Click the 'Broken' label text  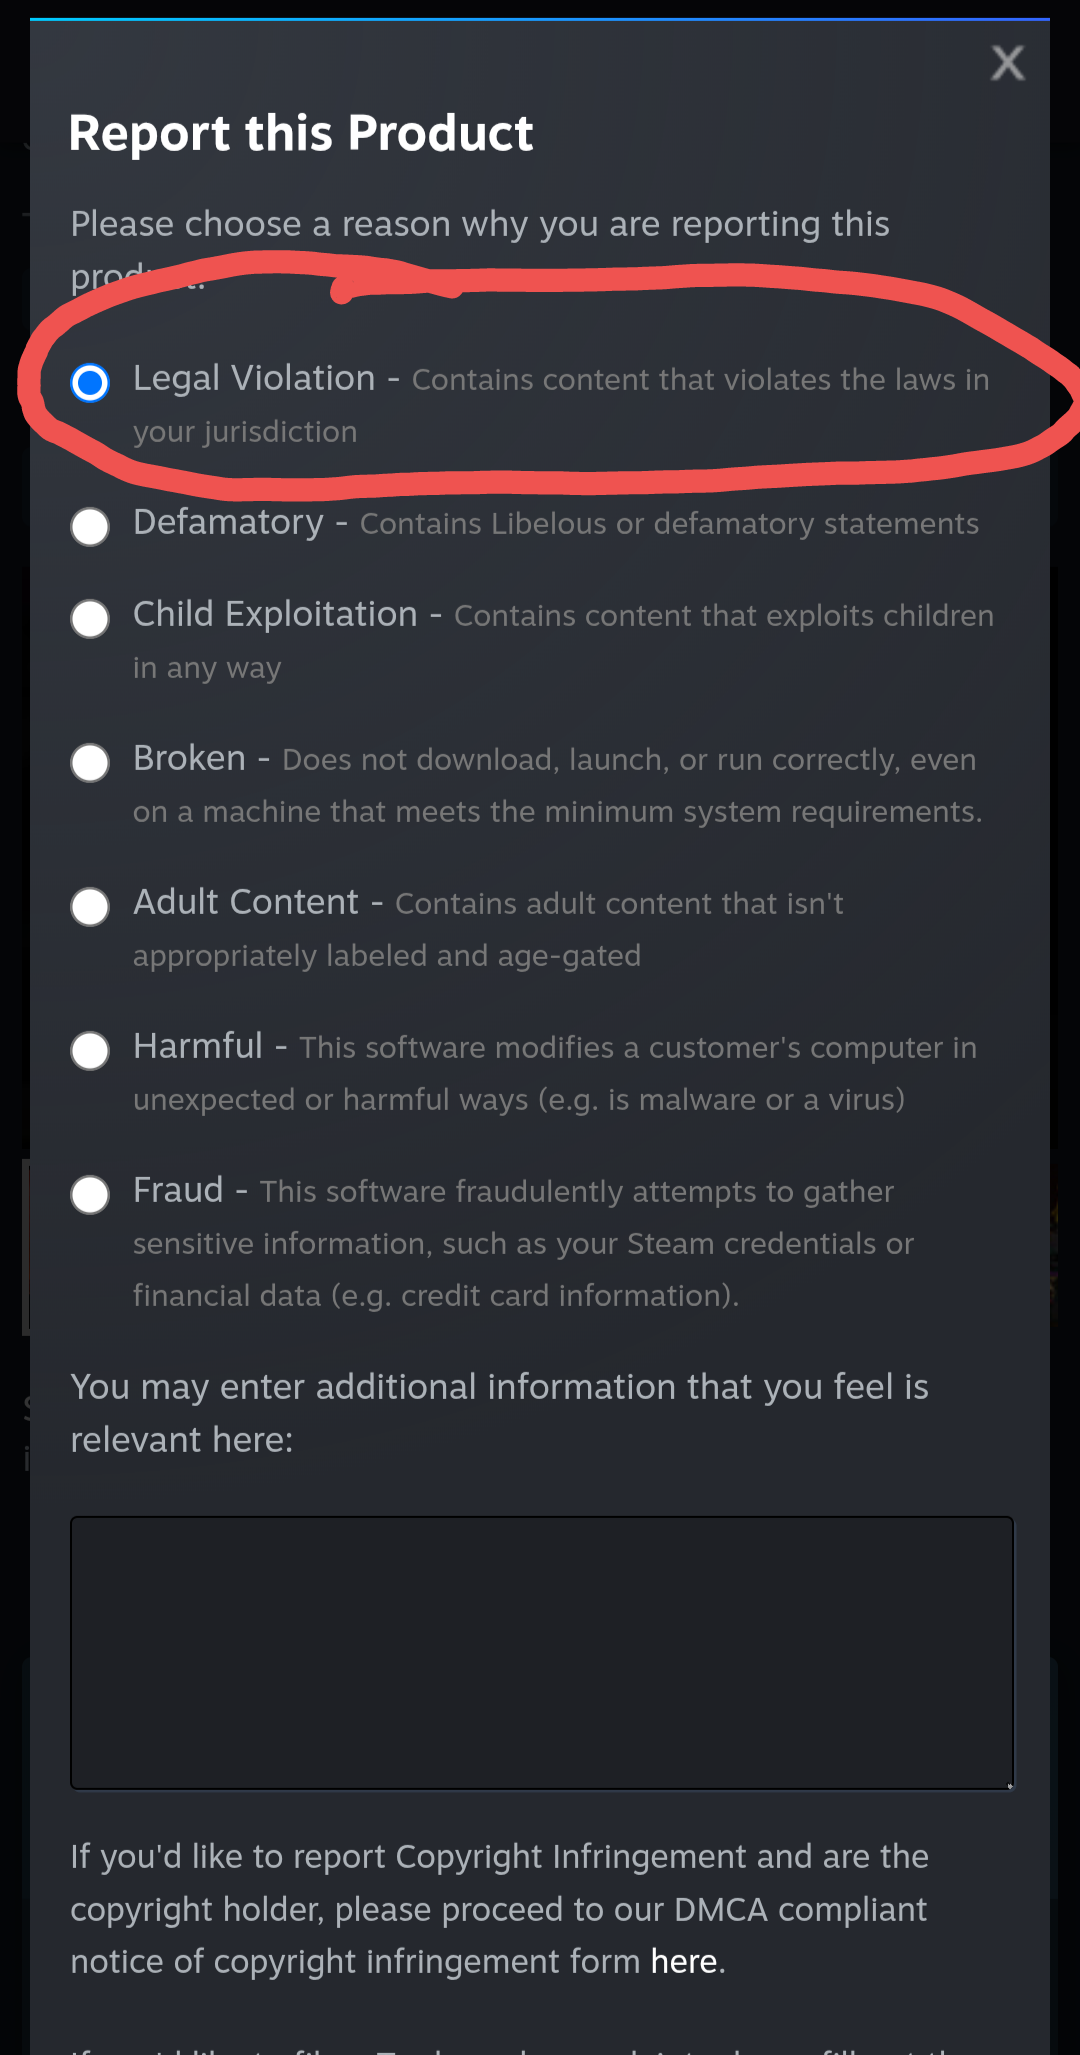tap(189, 759)
